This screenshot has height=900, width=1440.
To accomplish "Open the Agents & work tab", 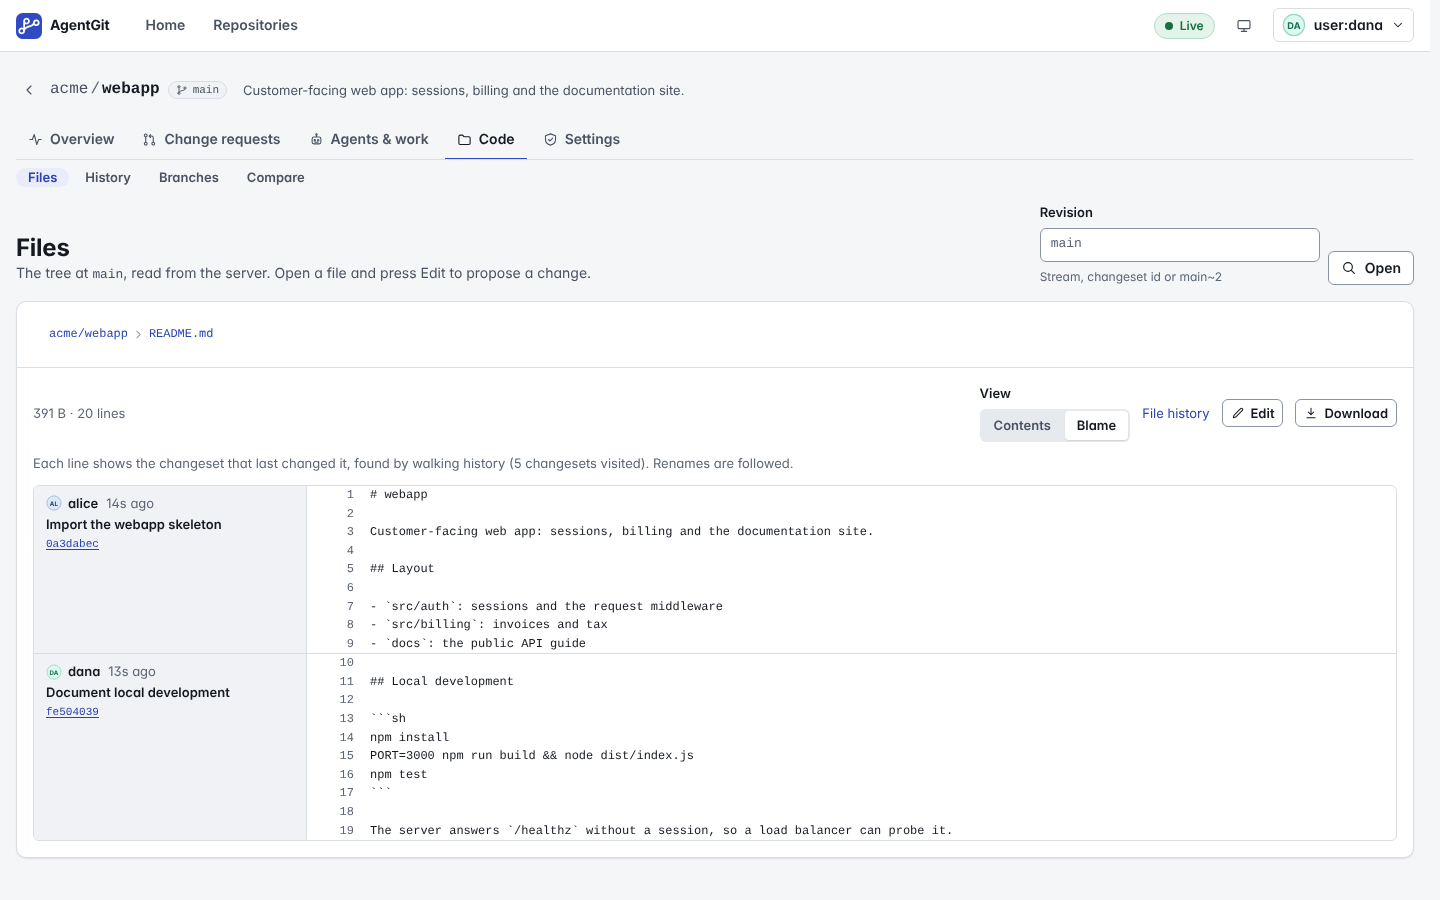I will coord(369,139).
